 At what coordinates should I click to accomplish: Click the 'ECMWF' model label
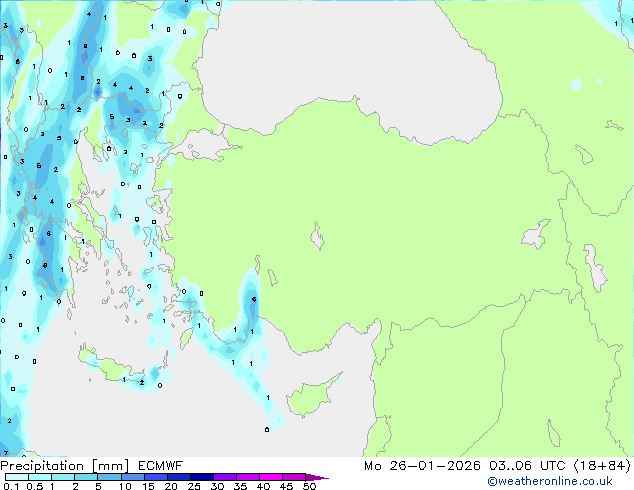(161, 466)
